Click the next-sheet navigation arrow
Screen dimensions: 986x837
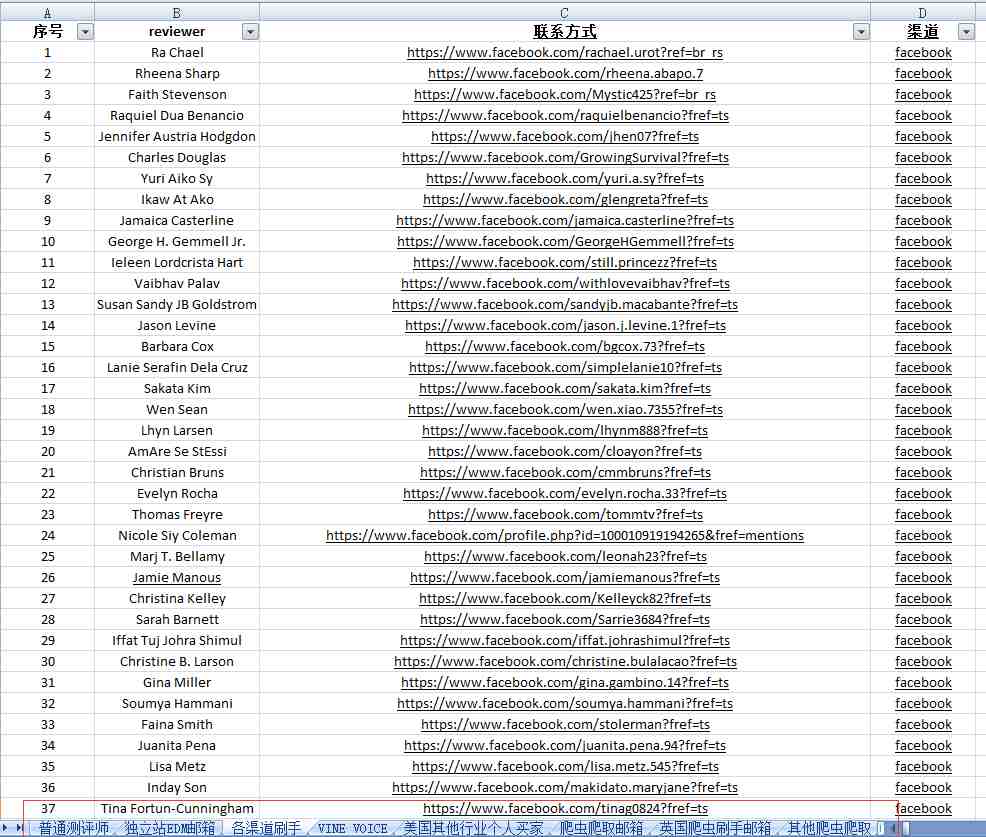(5, 828)
